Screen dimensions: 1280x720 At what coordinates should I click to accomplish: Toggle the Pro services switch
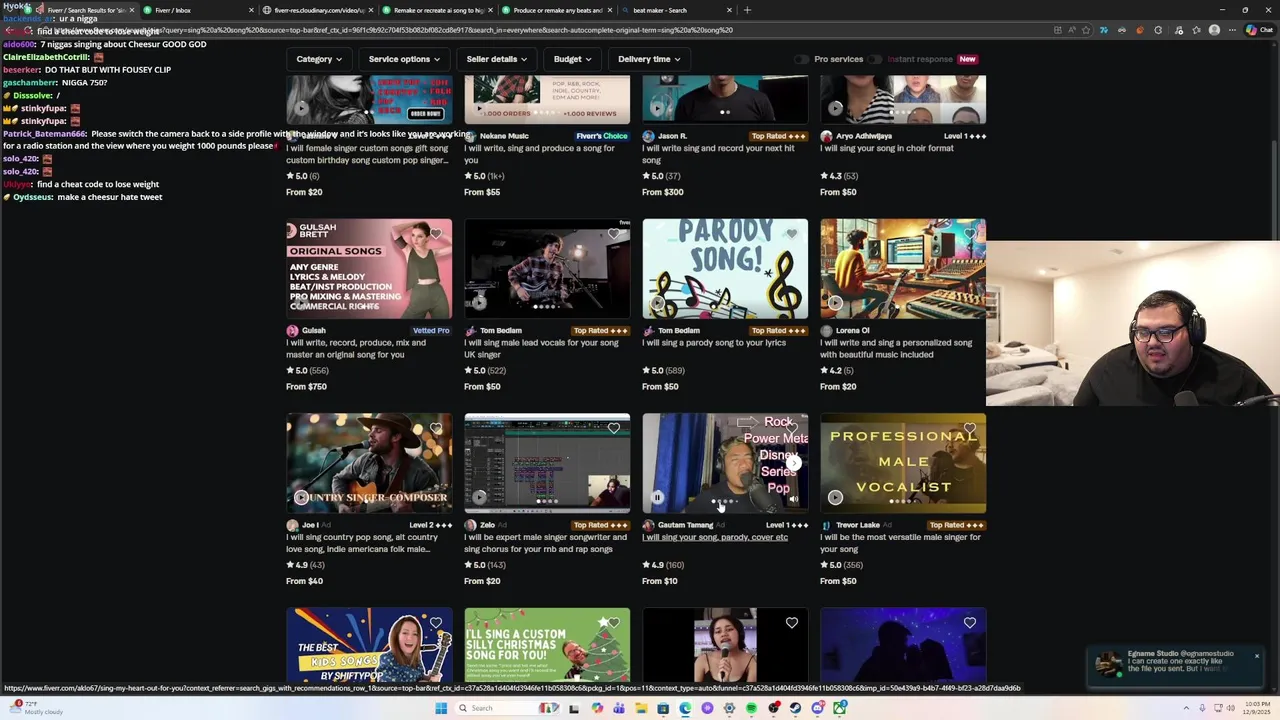click(802, 59)
